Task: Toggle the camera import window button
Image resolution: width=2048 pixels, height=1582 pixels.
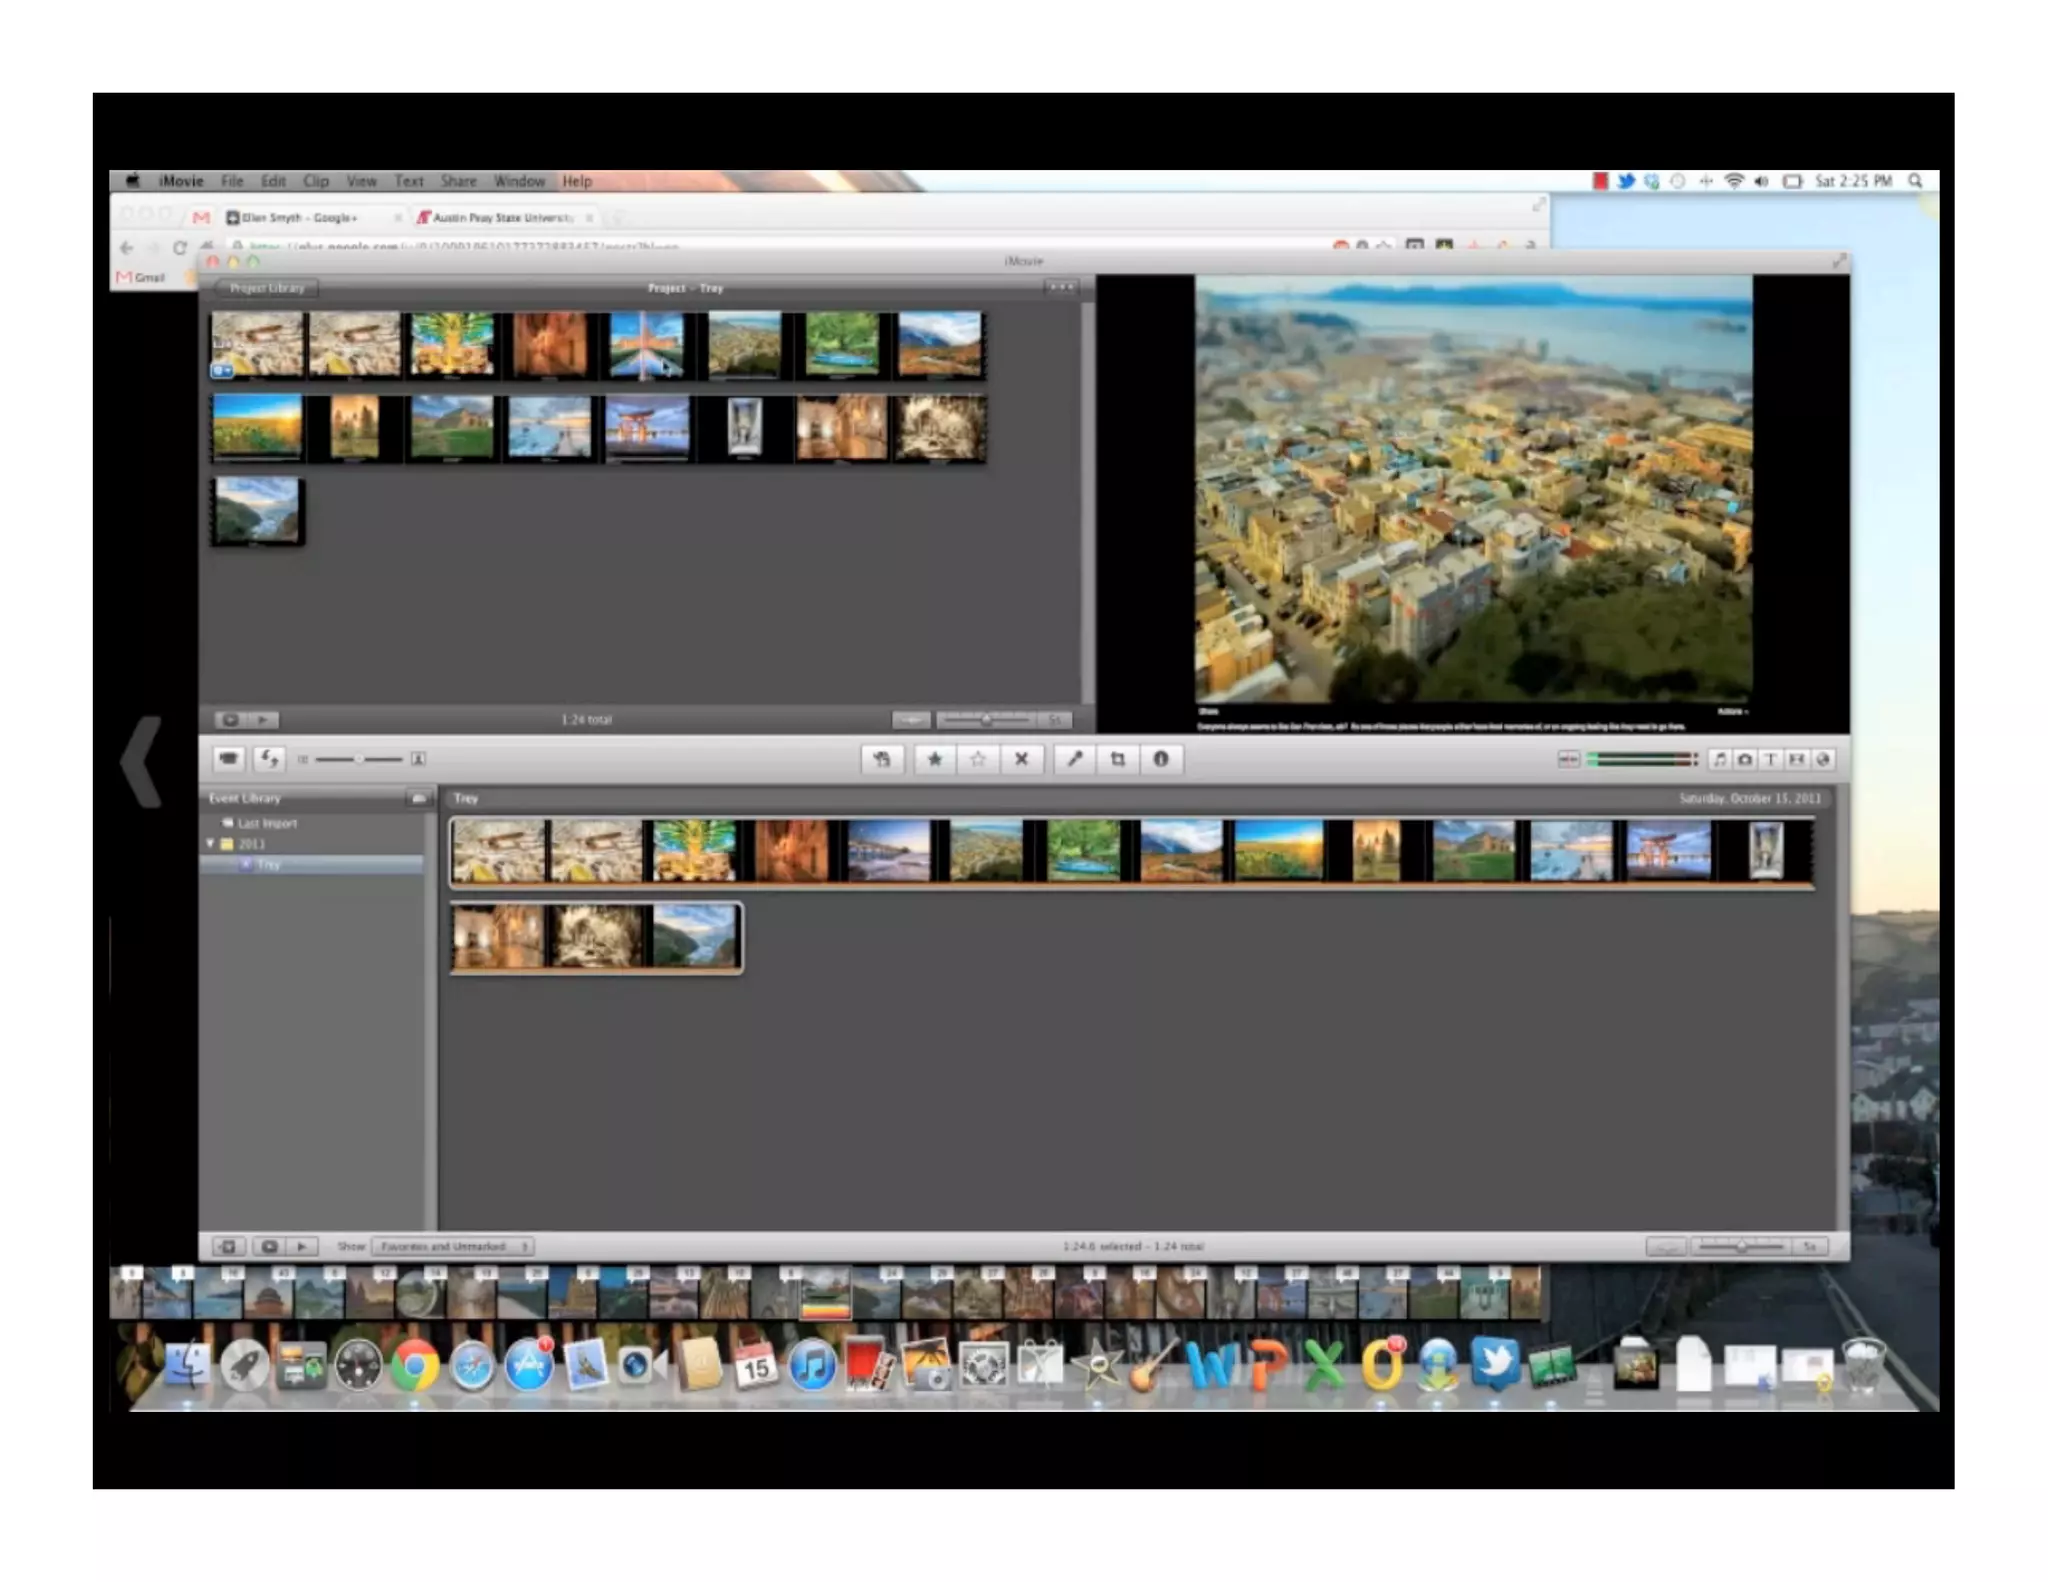Action: click(228, 760)
